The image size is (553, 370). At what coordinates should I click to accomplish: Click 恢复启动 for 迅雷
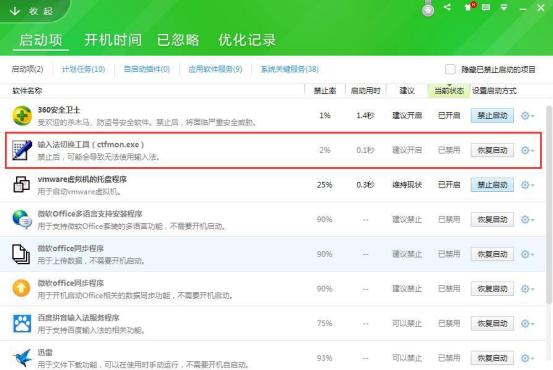point(492,358)
